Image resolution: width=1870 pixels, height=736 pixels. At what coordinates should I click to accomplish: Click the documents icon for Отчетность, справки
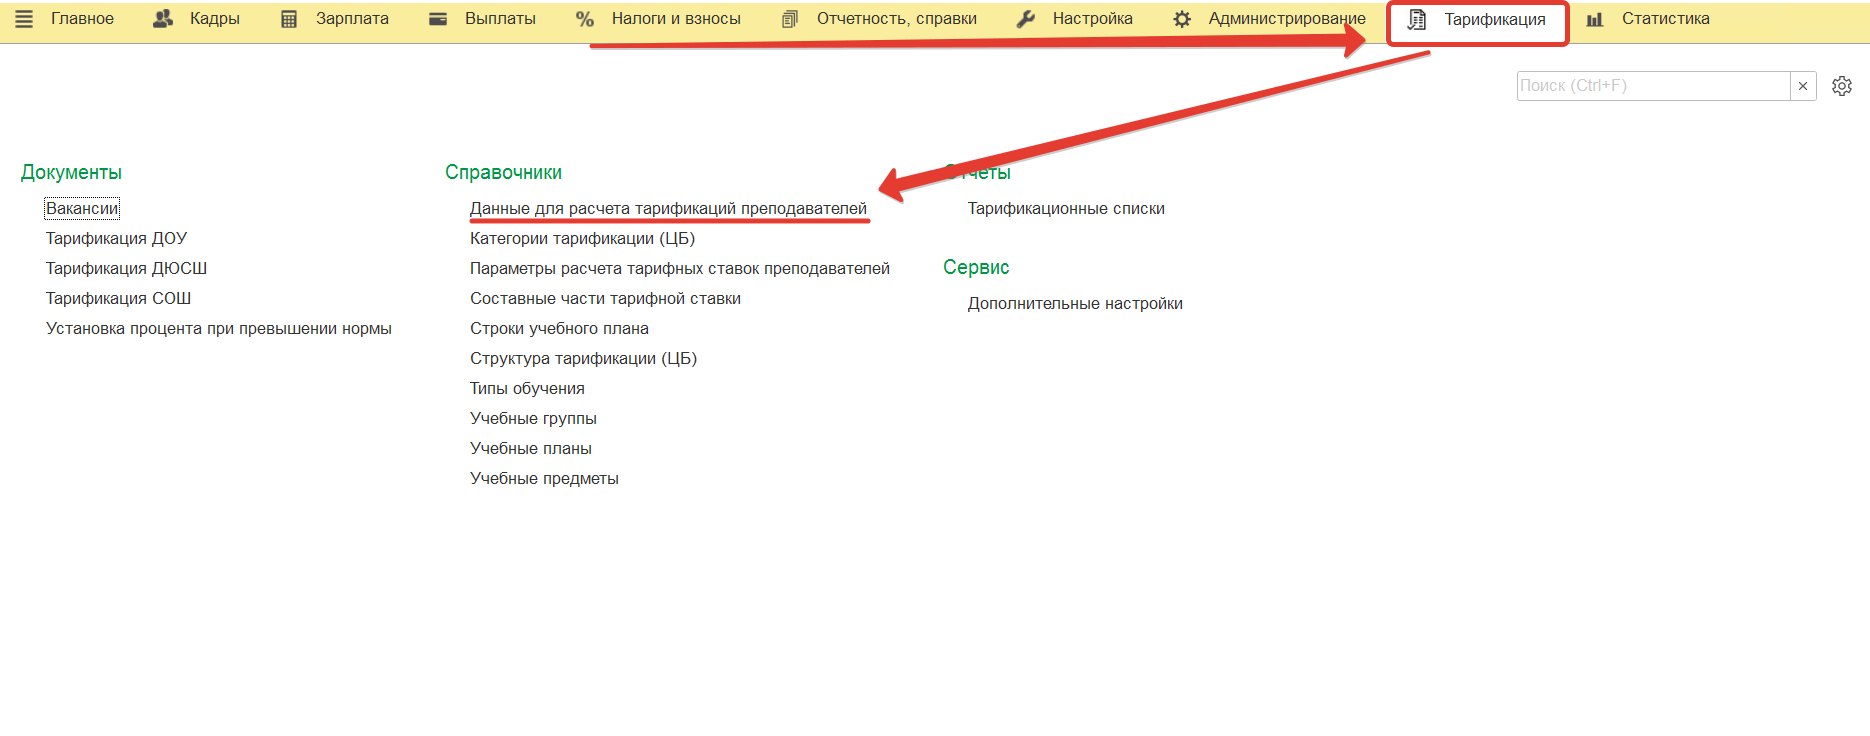pos(790,19)
